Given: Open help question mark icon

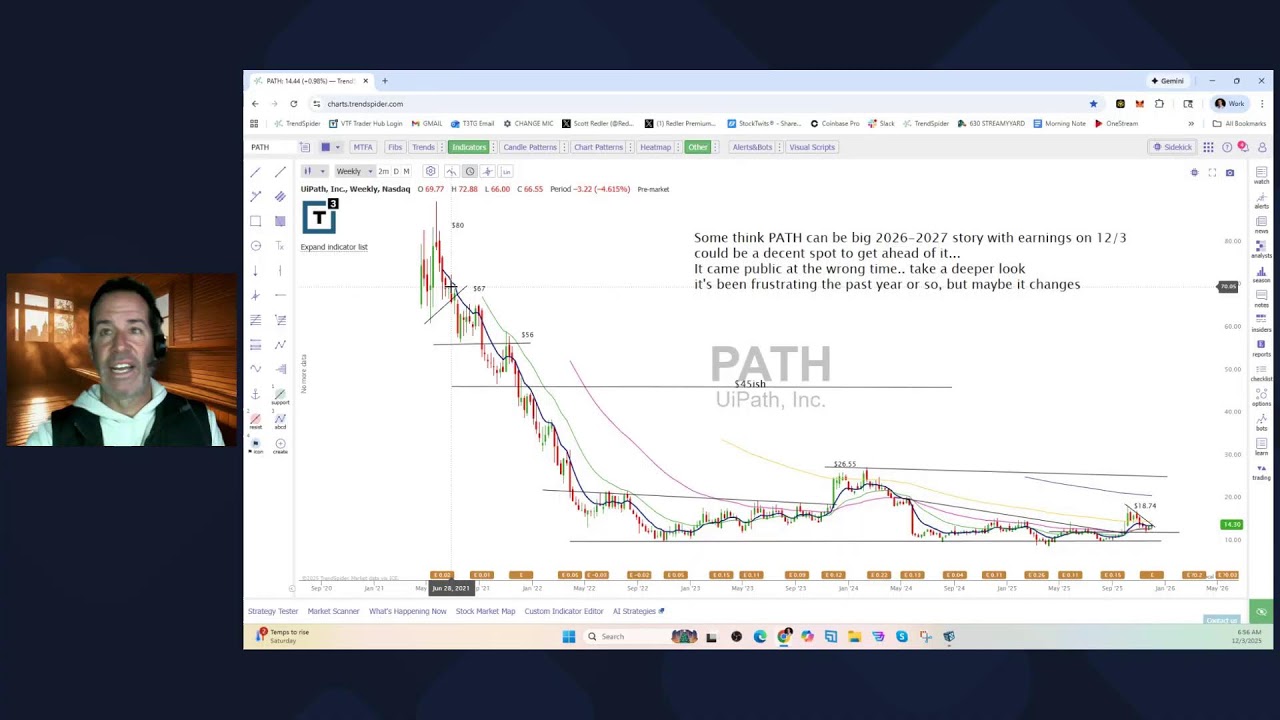Looking at the screenshot, I should click(1227, 147).
